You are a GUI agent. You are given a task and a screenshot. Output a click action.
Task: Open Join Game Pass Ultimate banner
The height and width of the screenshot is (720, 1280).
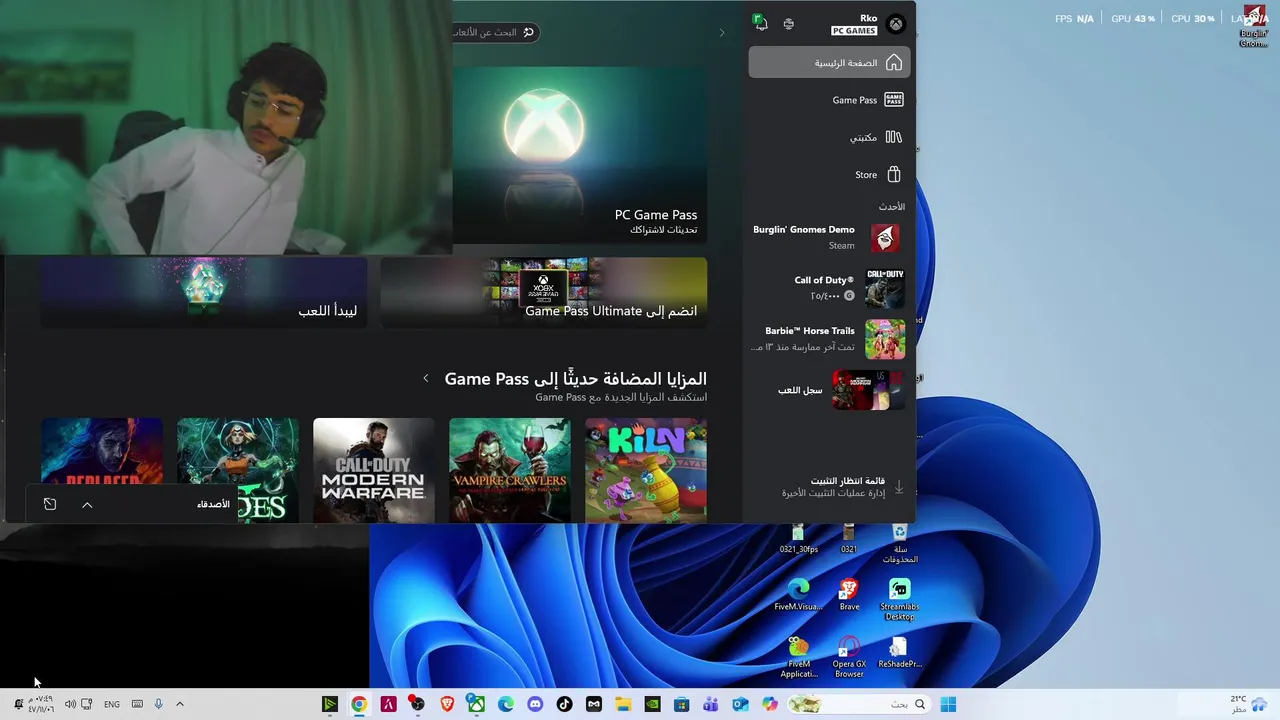(544, 292)
